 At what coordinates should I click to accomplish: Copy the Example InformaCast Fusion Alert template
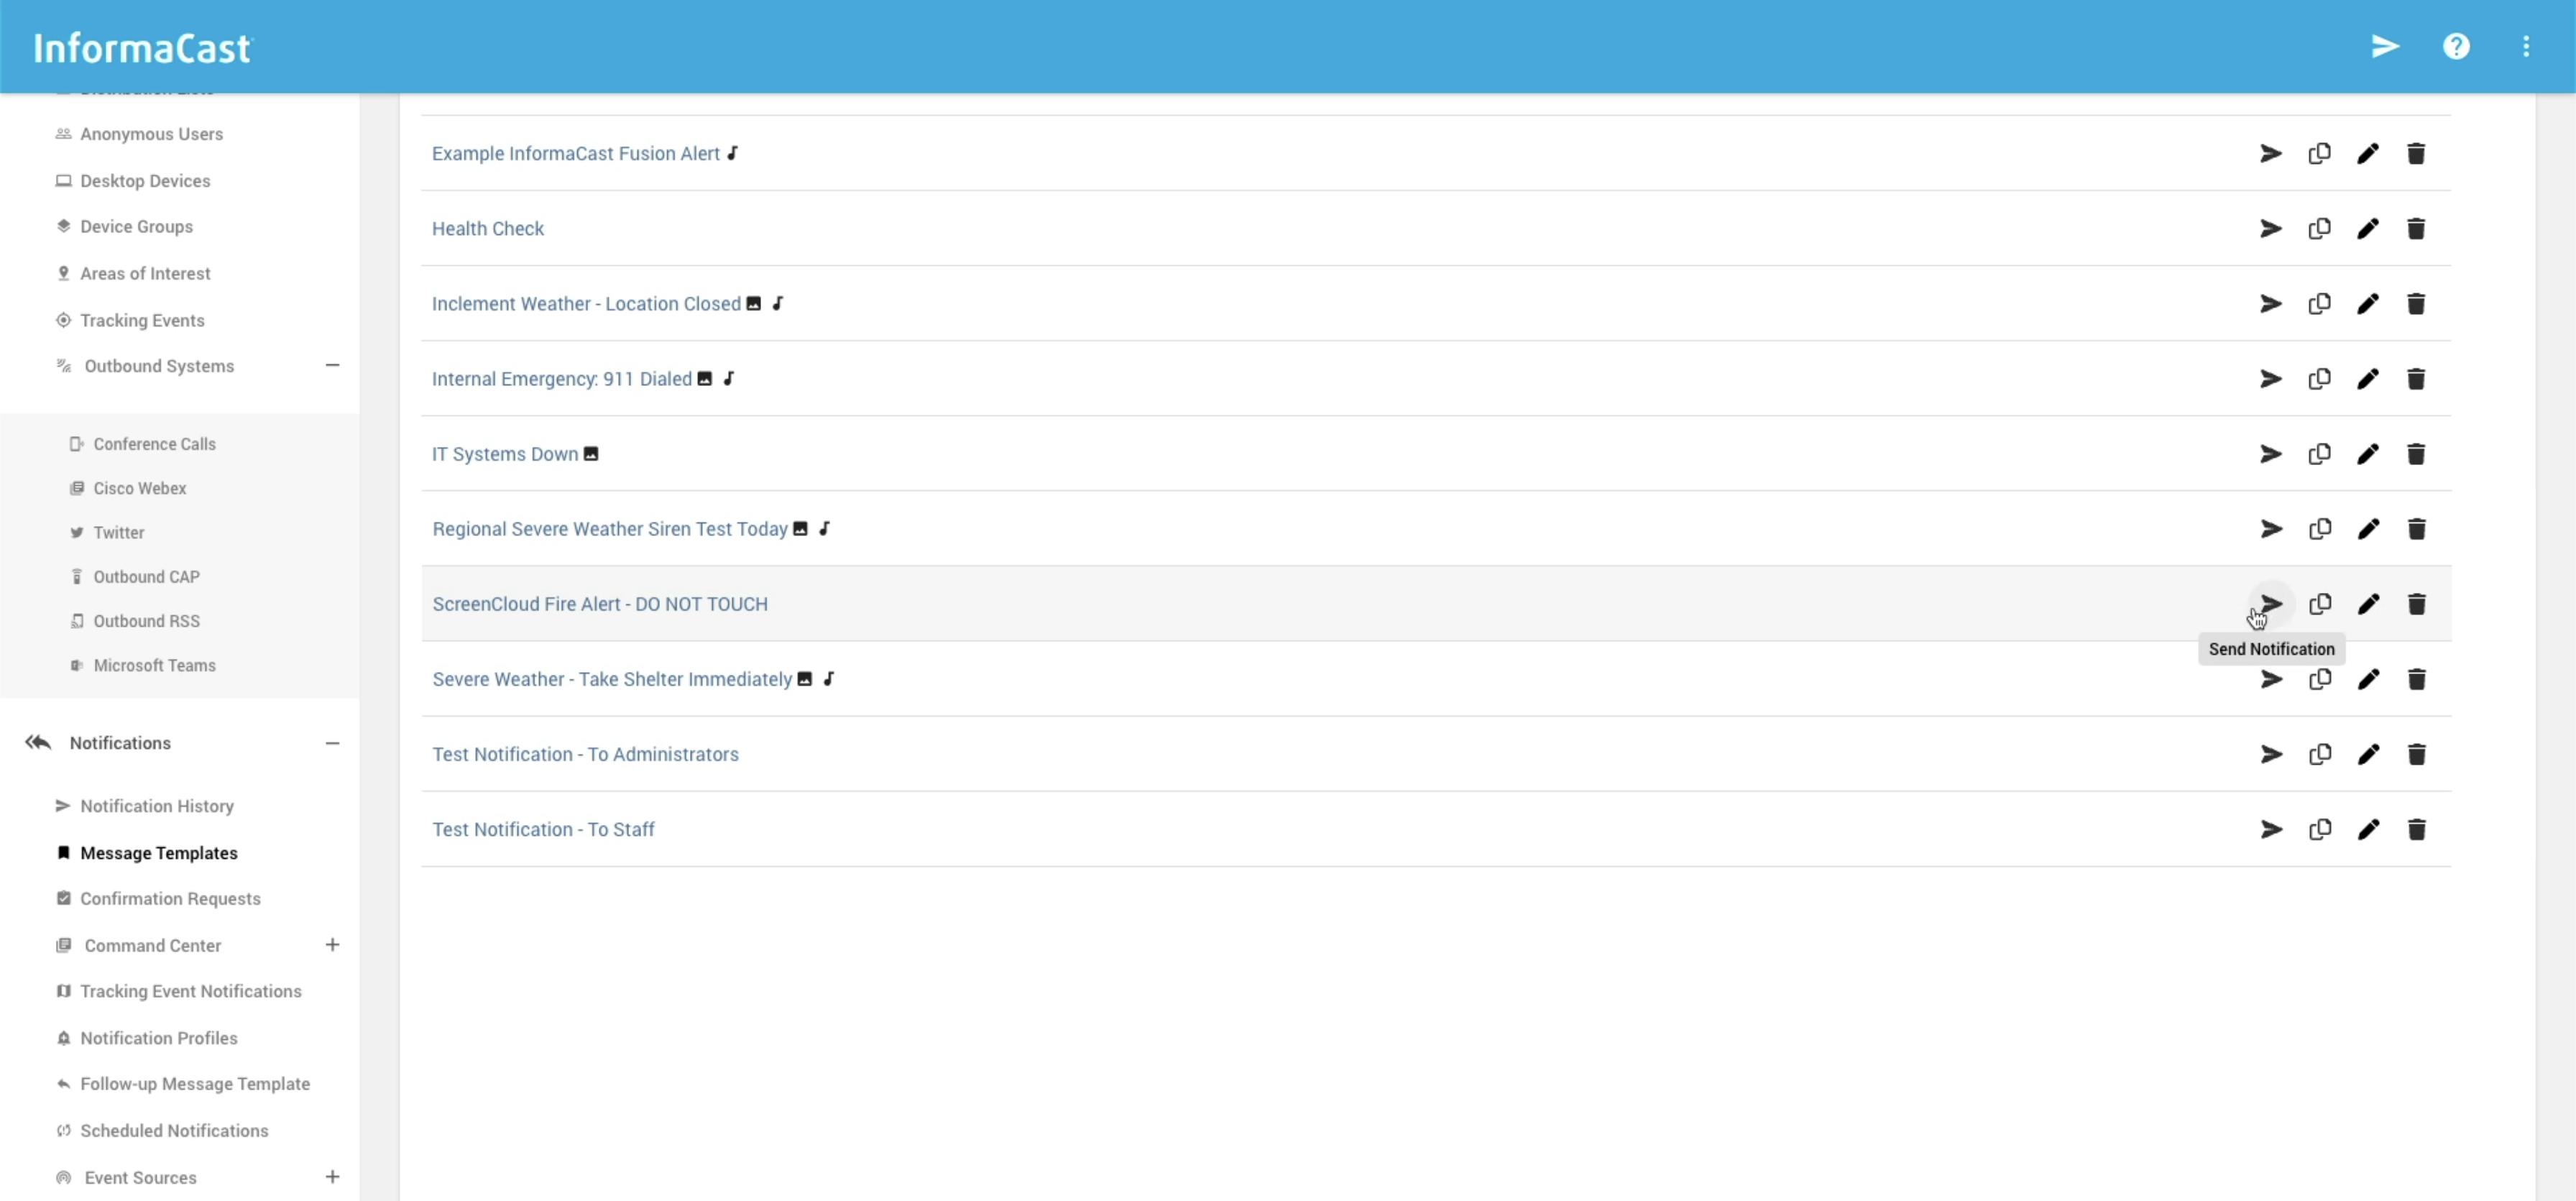coord(2319,154)
